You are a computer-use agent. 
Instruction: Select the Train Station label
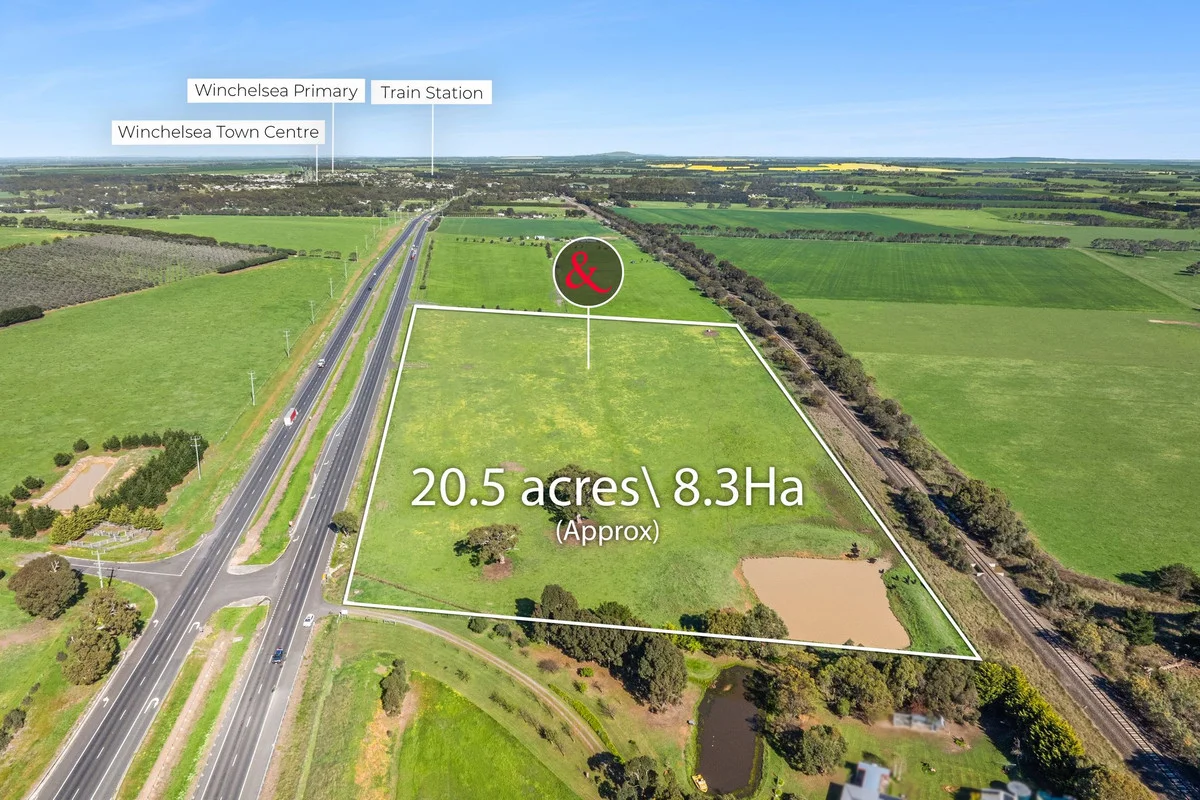(x=432, y=92)
